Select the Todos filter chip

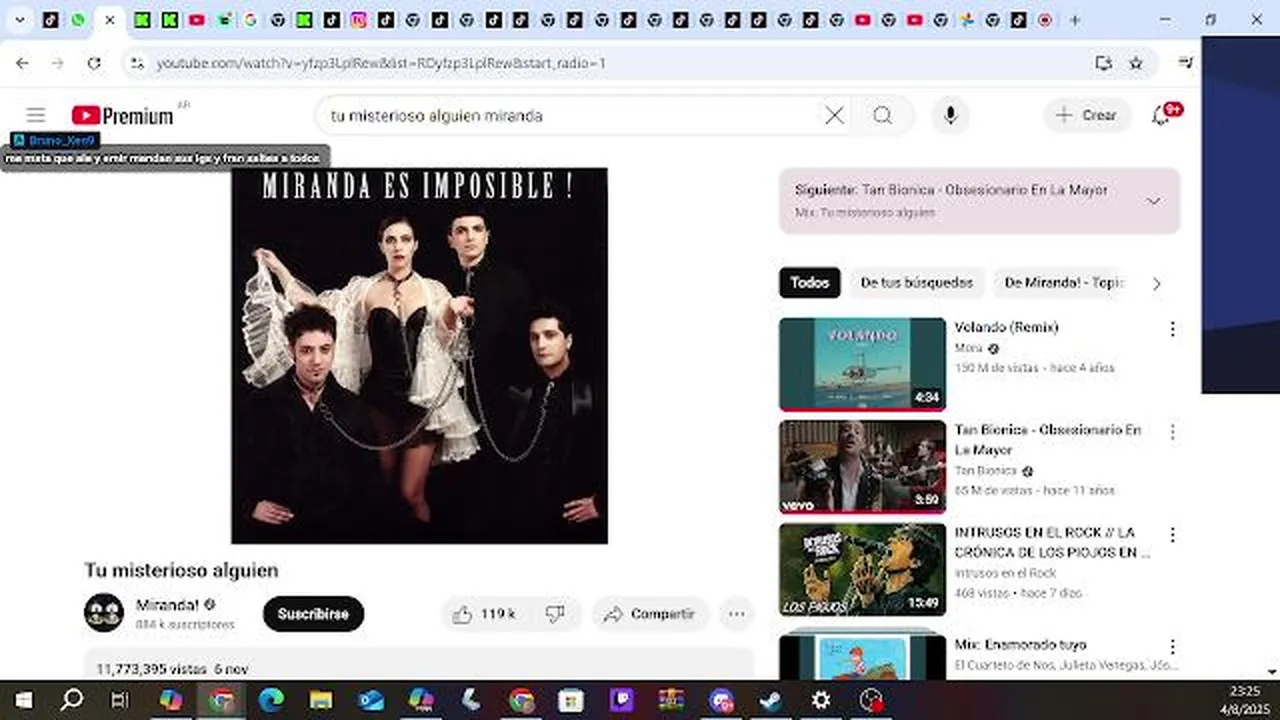809,283
